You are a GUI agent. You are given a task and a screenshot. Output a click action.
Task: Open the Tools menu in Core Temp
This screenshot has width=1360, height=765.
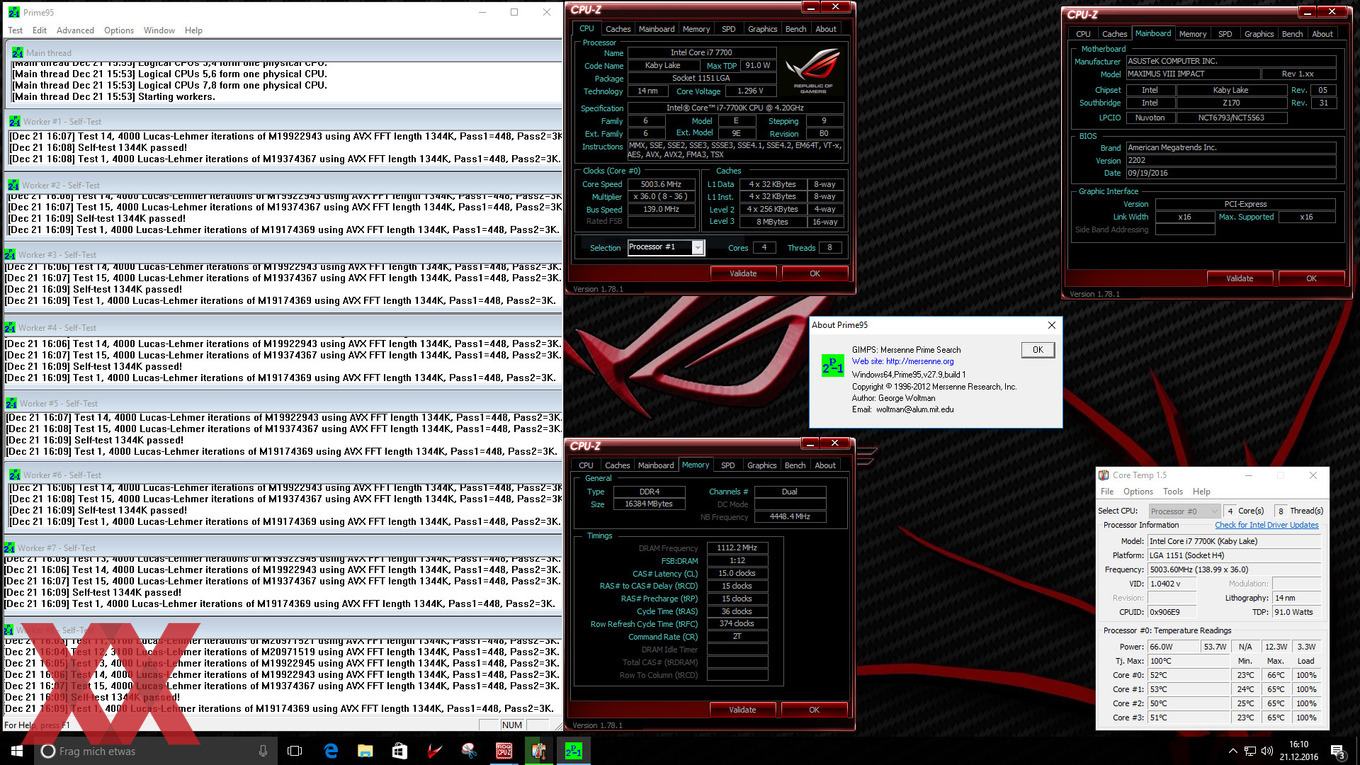point(1173,491)
